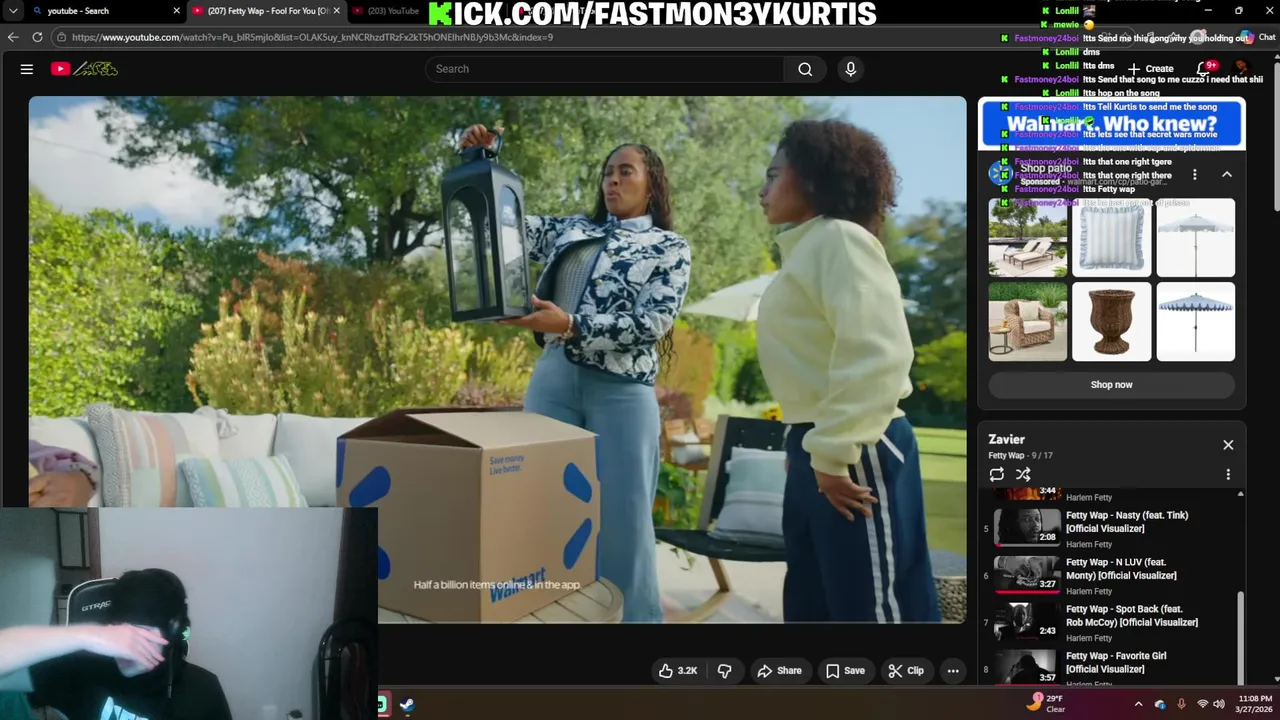Open the account avatar menu
Screen dimensions: 1280x720
(1243, 69)
